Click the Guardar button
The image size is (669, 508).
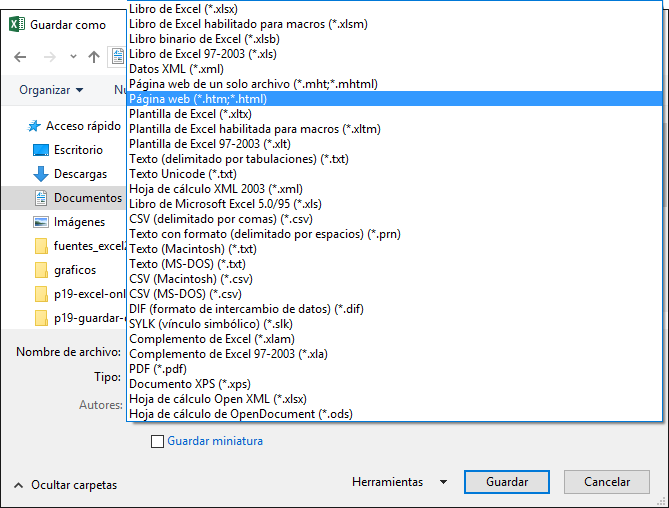(x=506, y=482)
